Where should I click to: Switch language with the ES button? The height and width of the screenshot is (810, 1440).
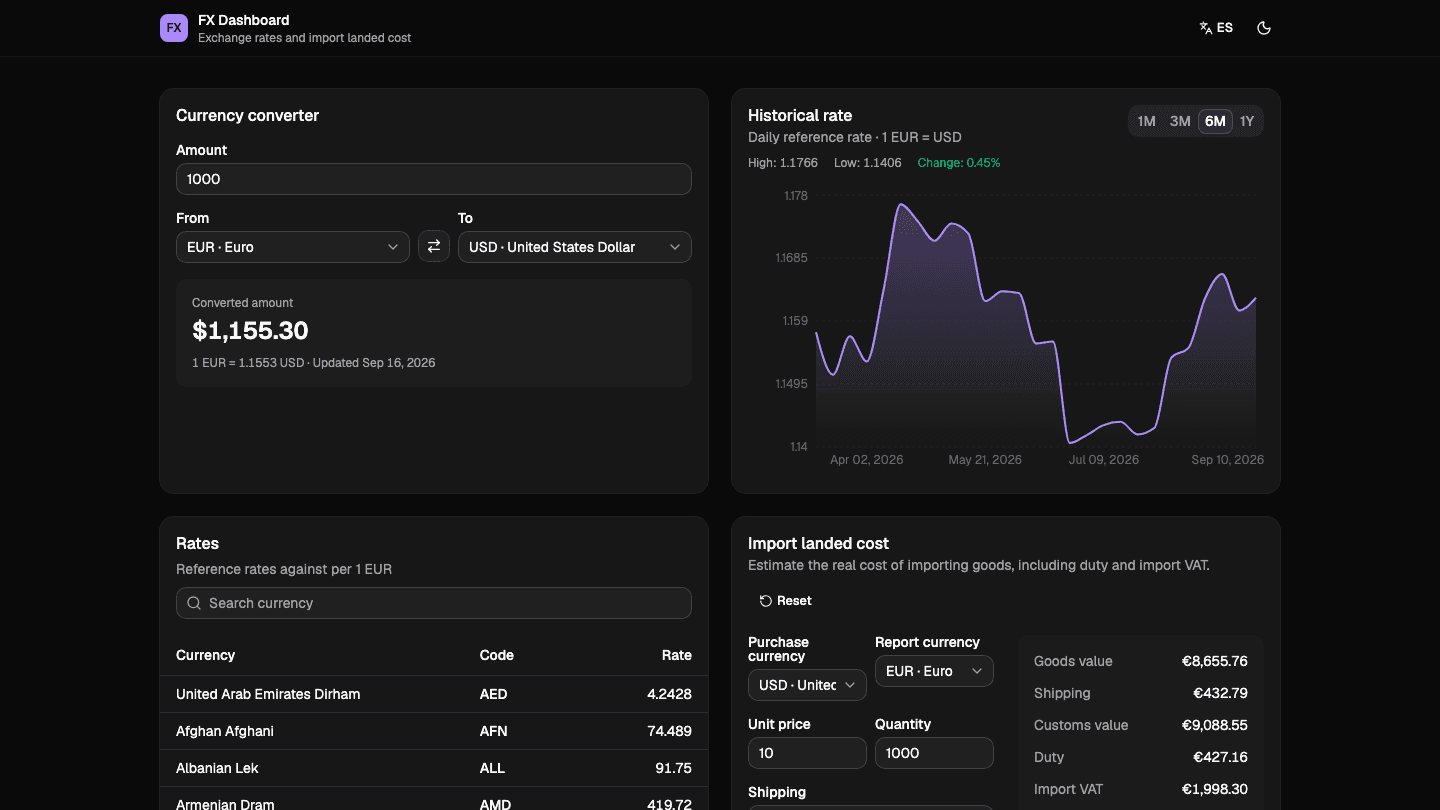click(1216, 28)
